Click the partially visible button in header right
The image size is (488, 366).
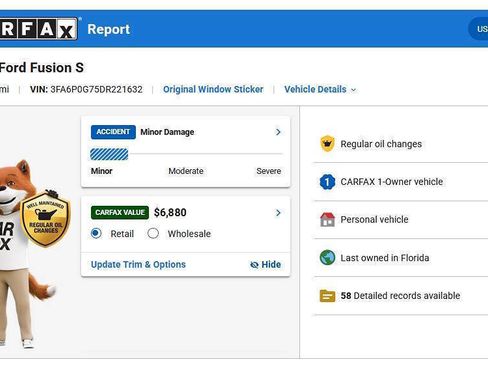click(478, 29)
